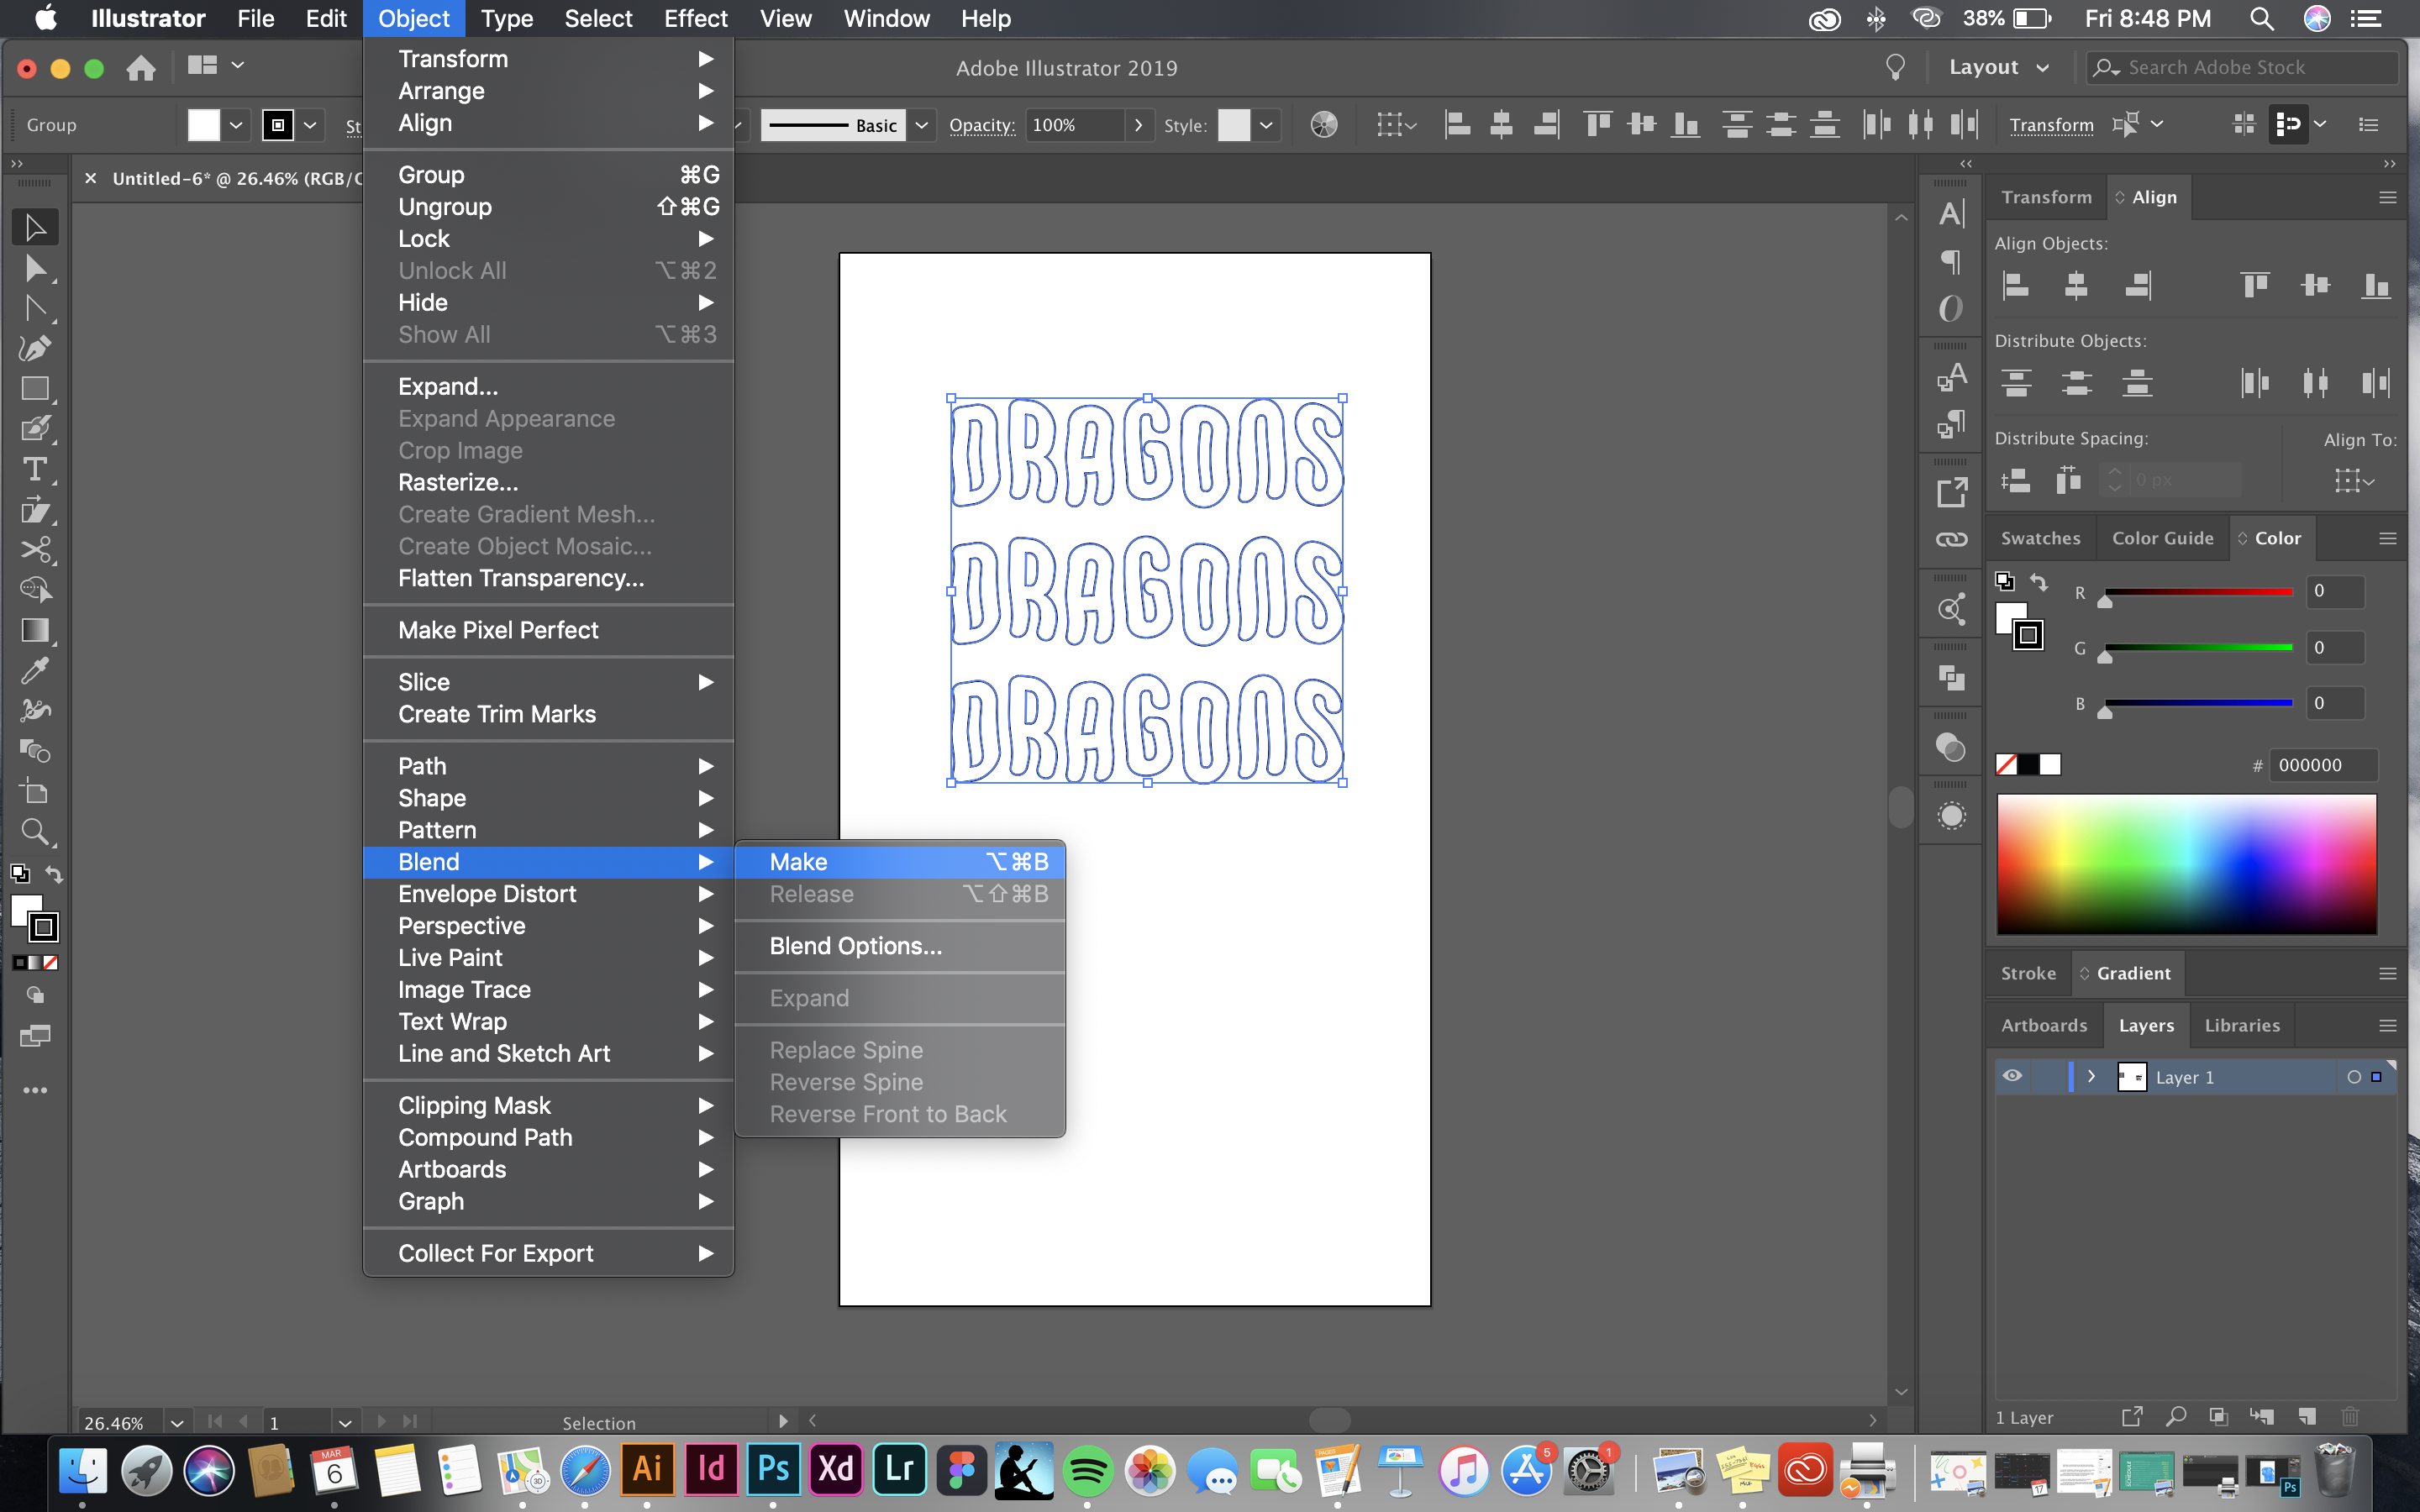Screen dimensions: 2420x1512
Task: Open Color panel options menu
Action: click(2387, 538)
